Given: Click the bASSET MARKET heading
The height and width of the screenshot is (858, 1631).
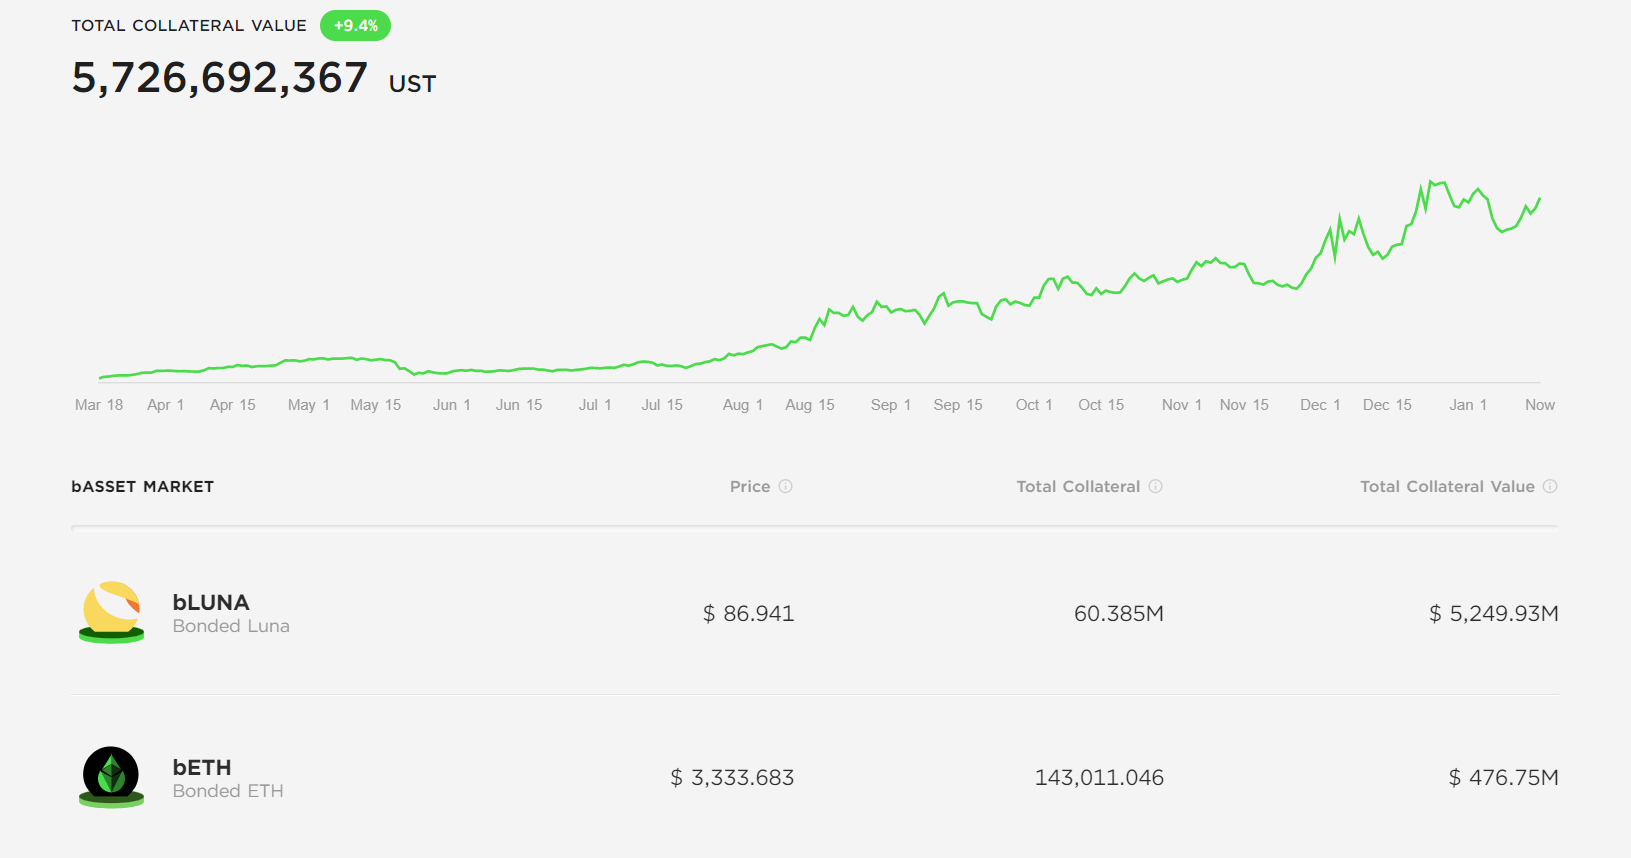Looking at the screenshot, I should (143, 487).
